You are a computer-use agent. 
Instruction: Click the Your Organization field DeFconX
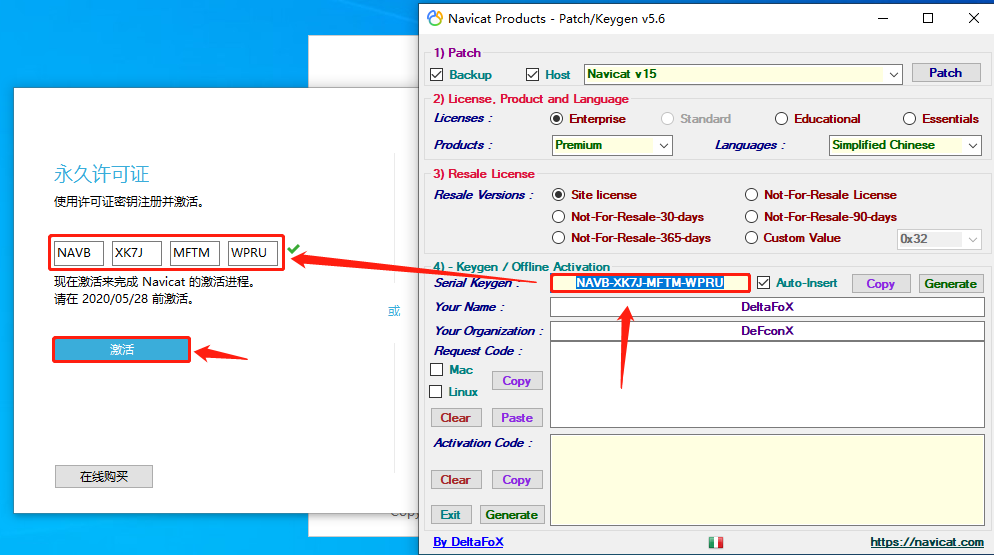[767, 331]
